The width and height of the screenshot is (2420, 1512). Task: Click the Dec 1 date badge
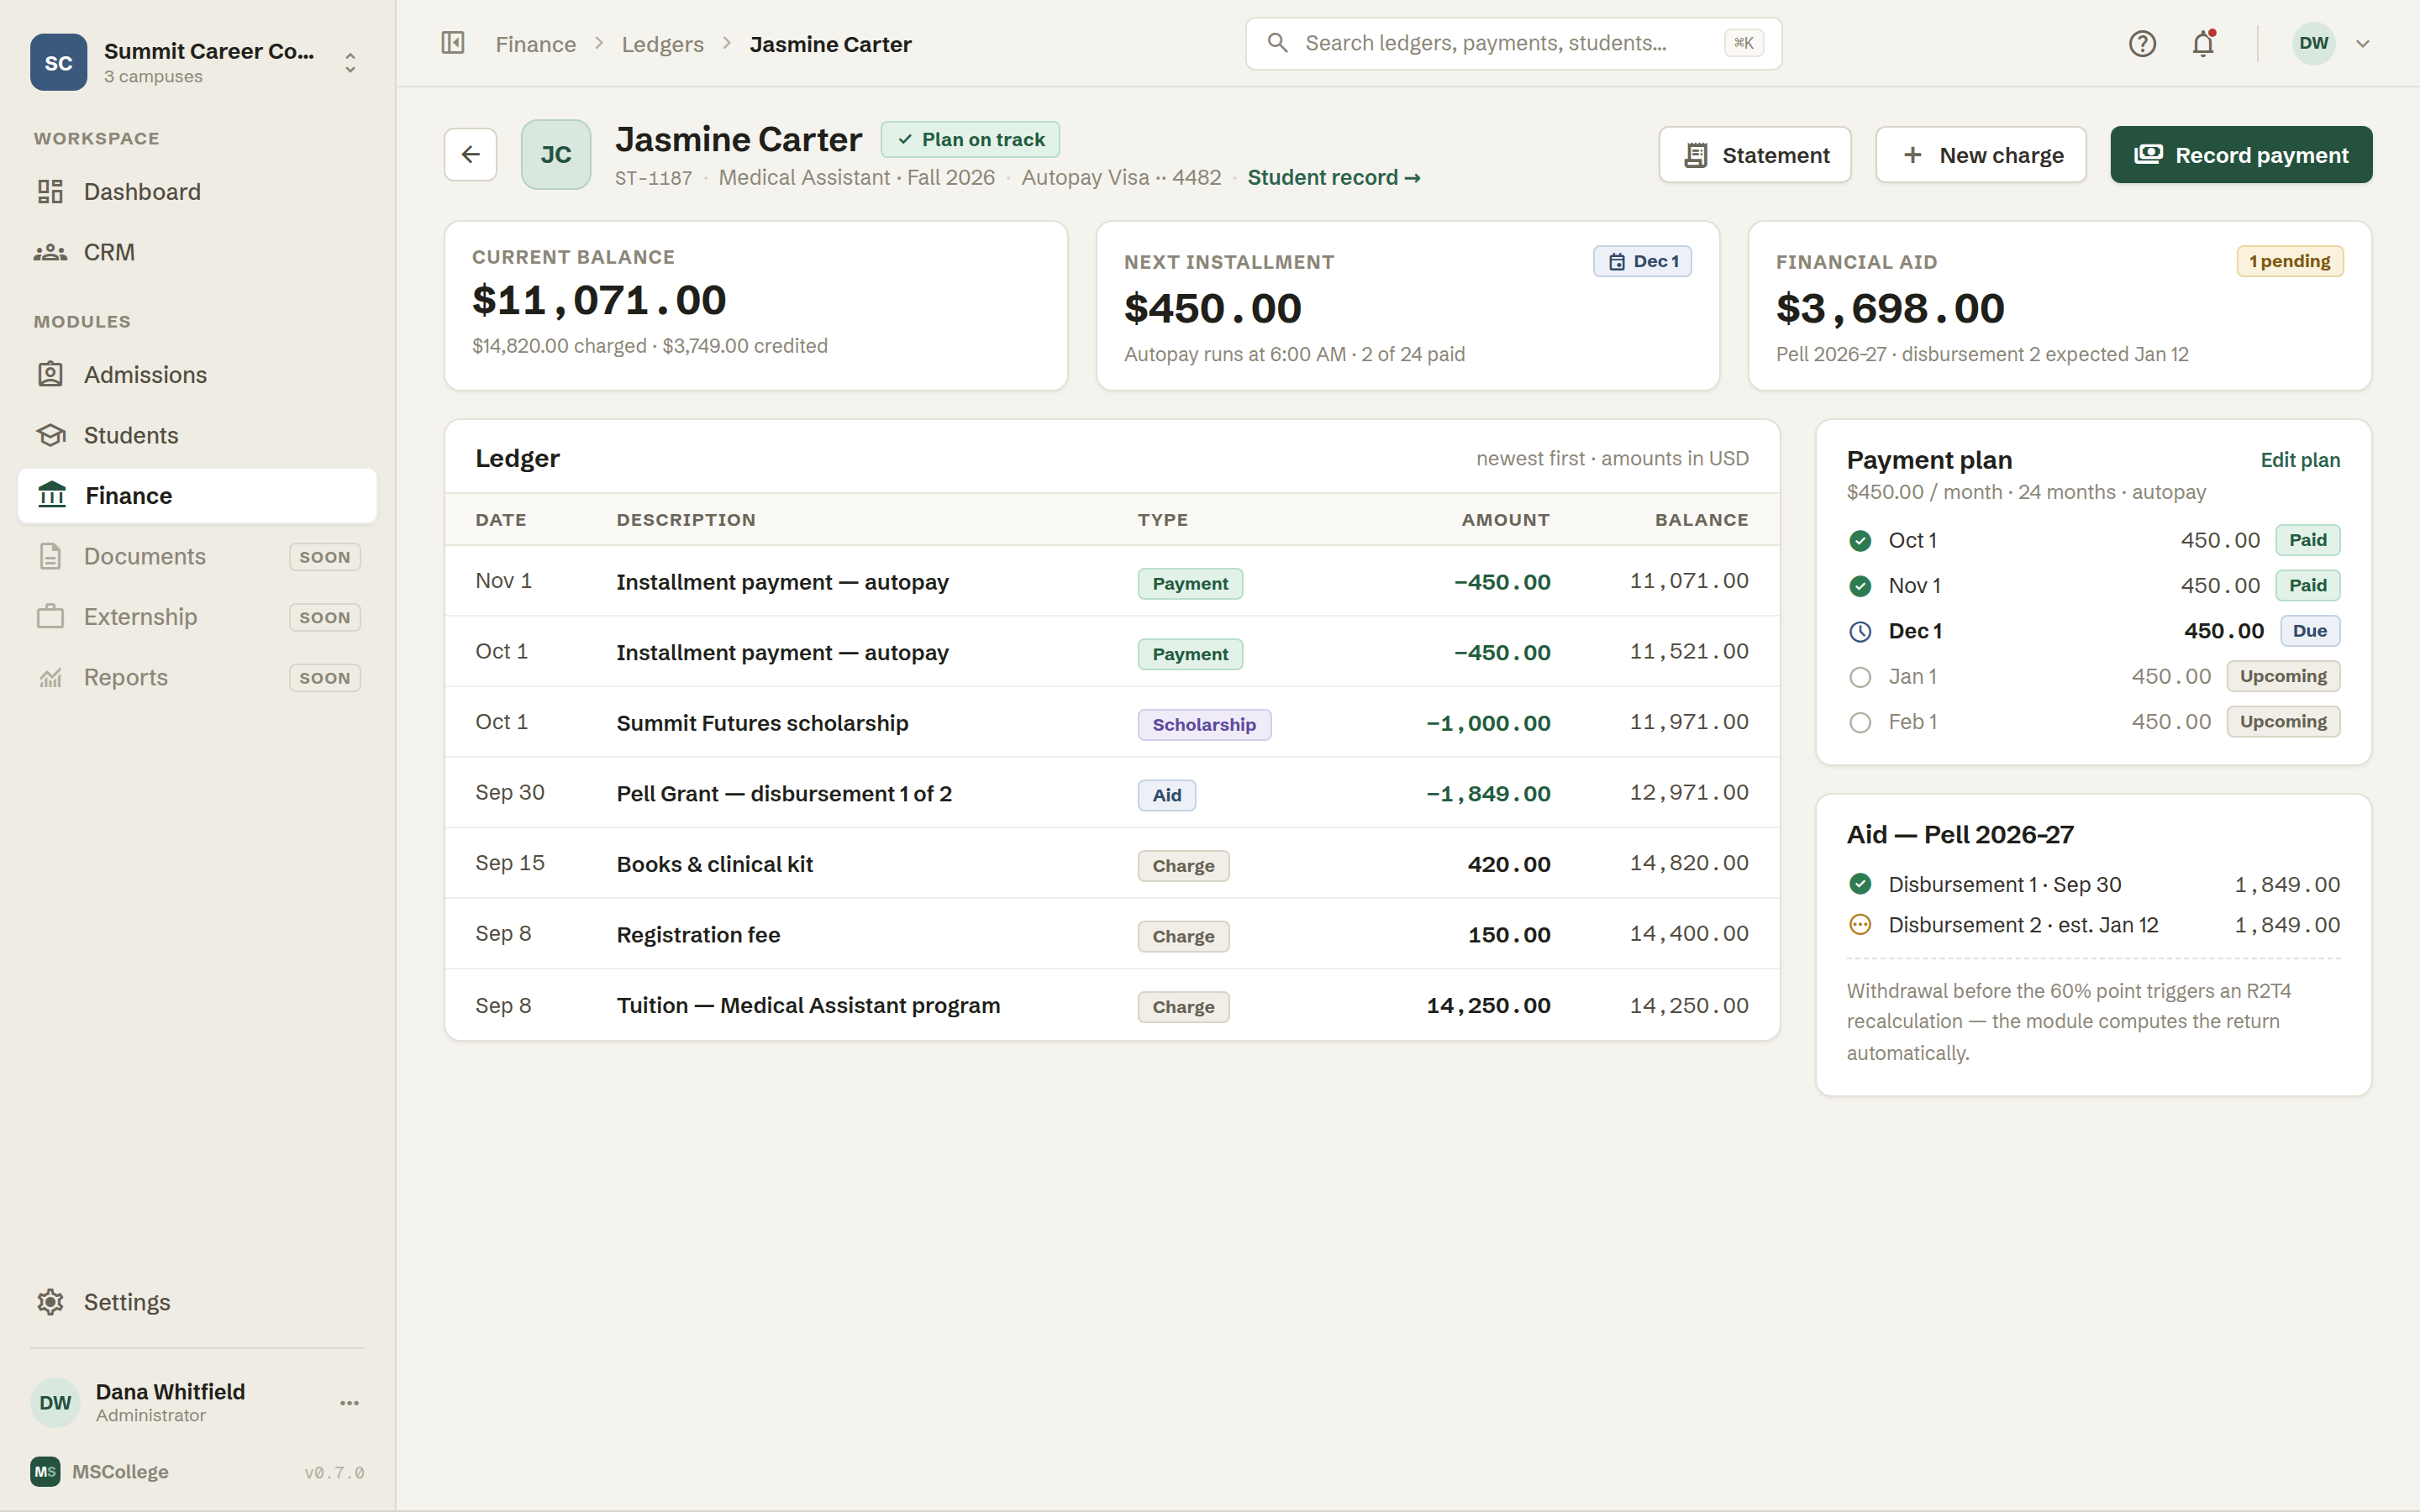coord(1642,262)
